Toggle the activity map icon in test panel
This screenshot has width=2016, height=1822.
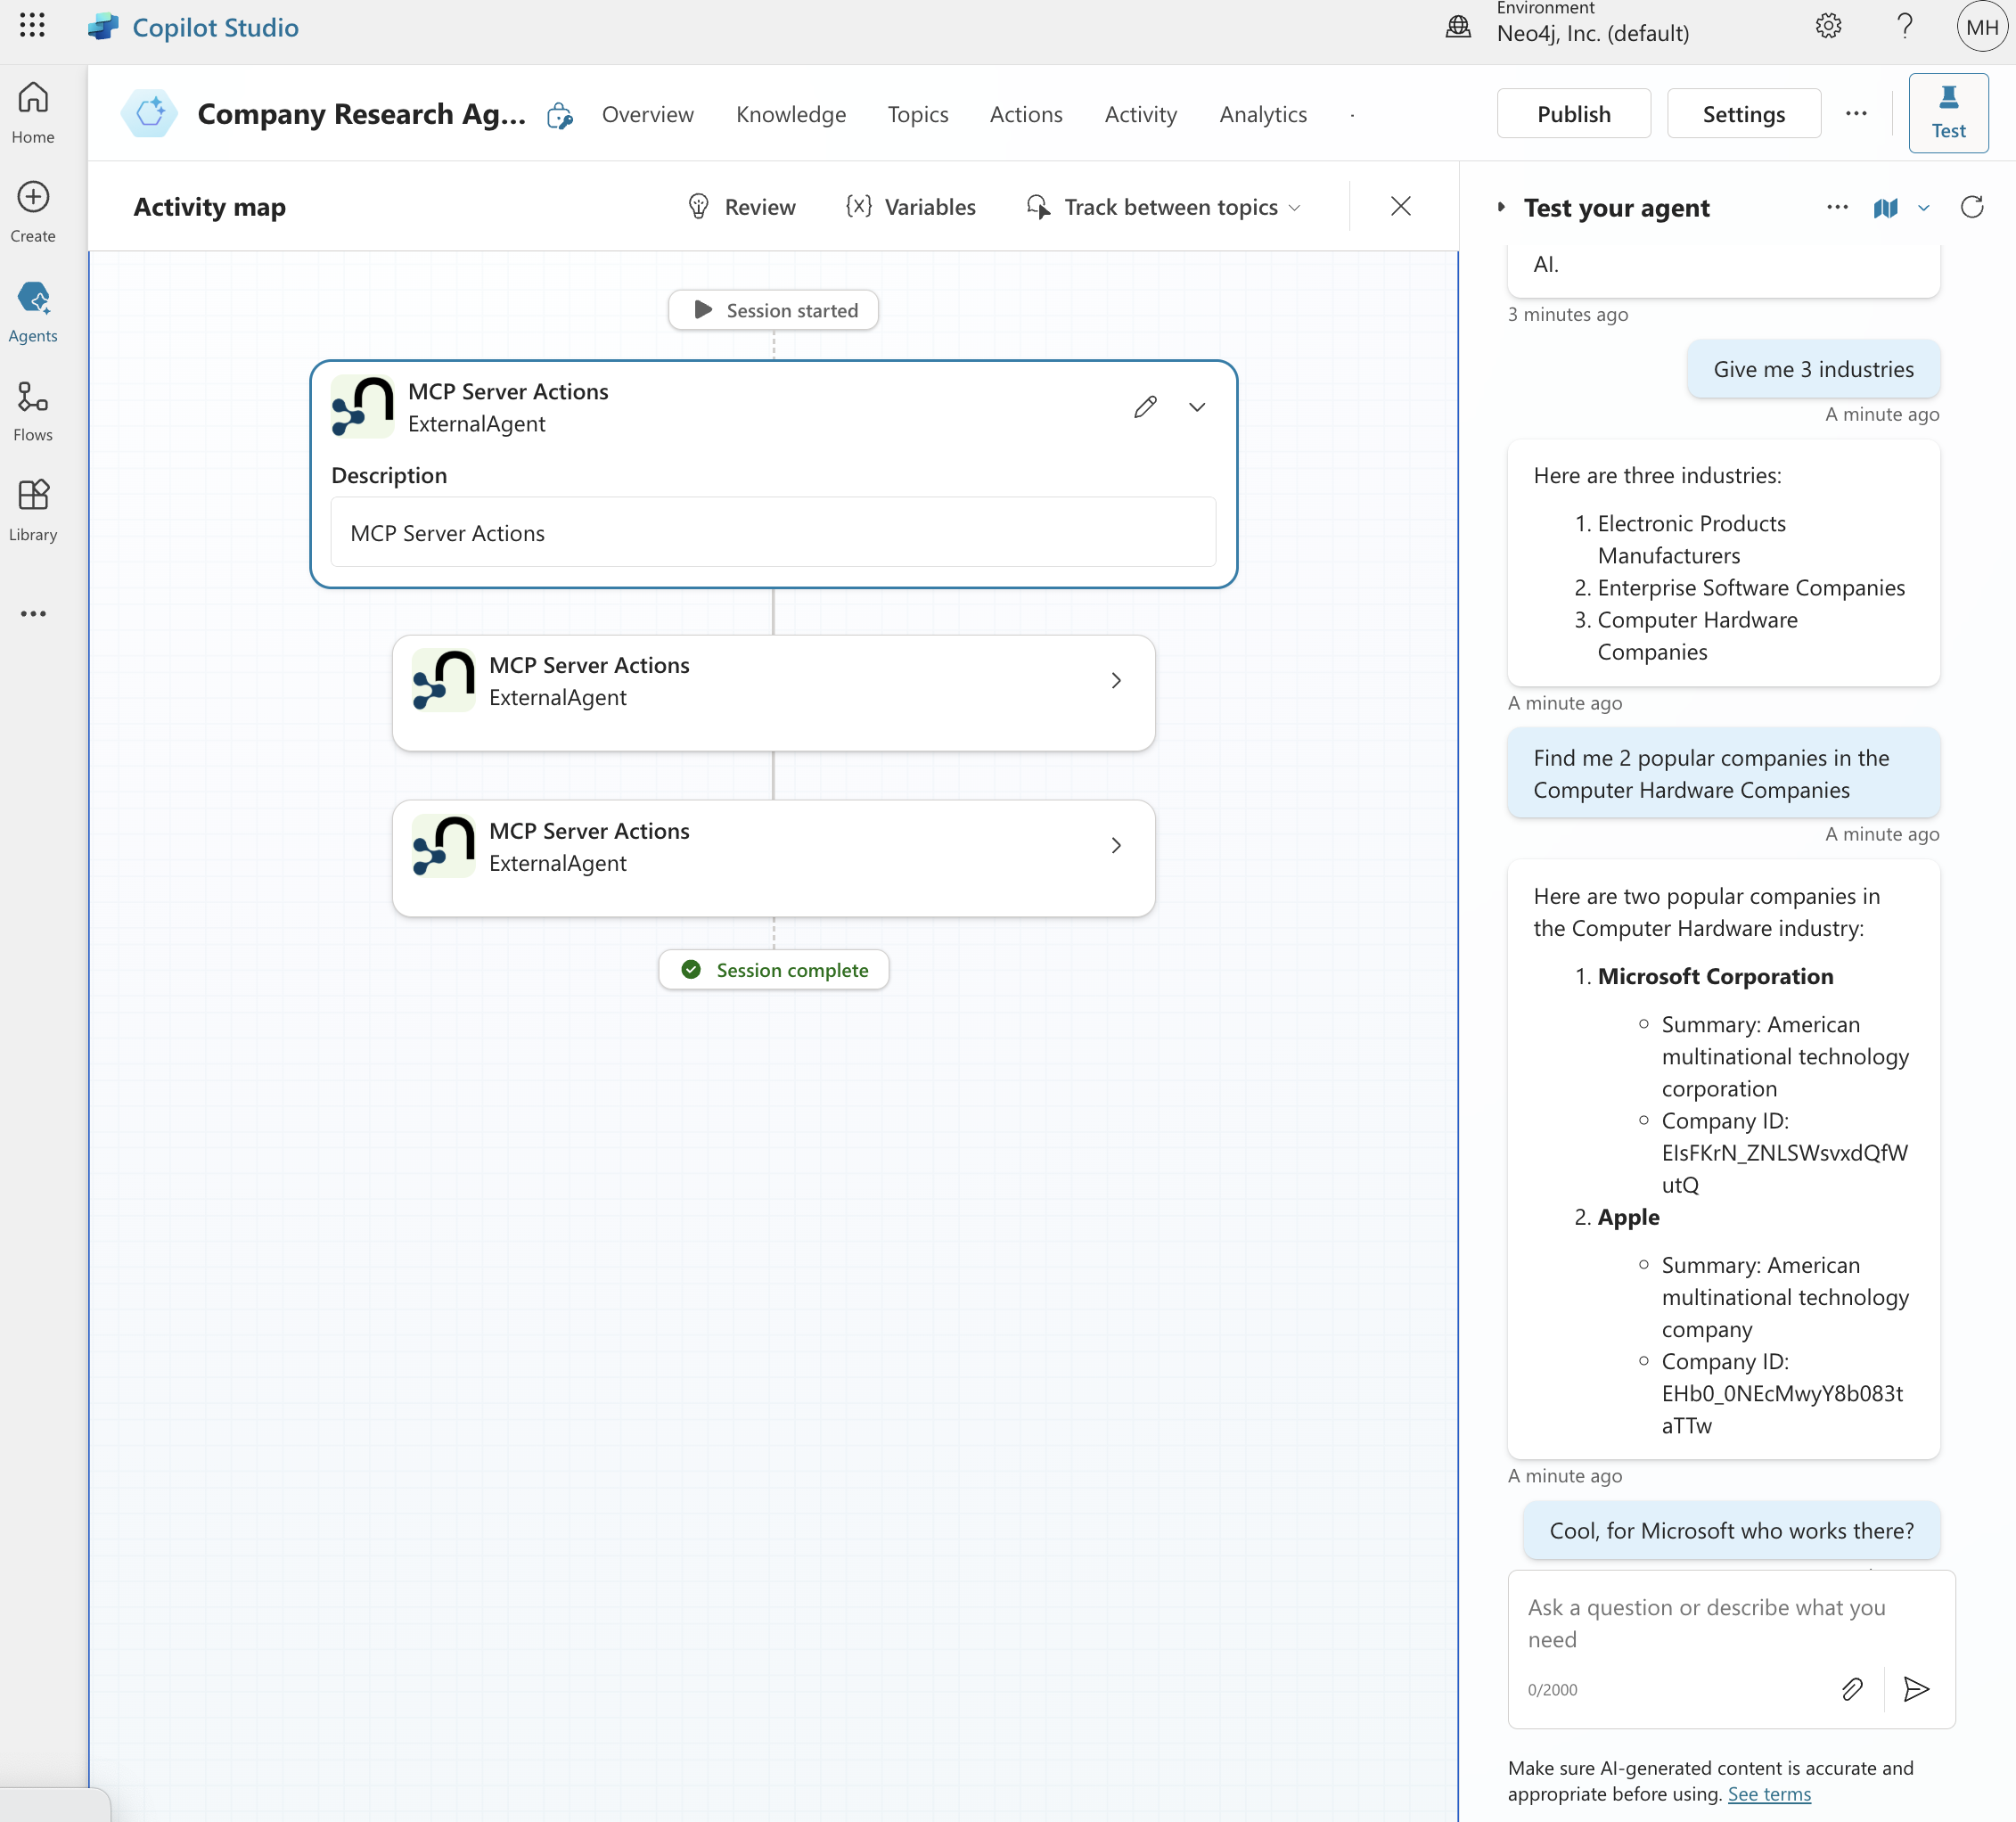pyautogui.click(x=1885, y=207)
